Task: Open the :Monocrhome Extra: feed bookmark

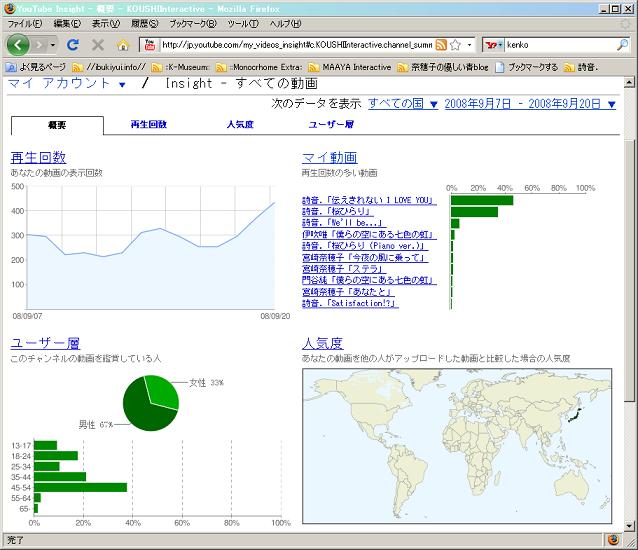Action: (259, 68)
